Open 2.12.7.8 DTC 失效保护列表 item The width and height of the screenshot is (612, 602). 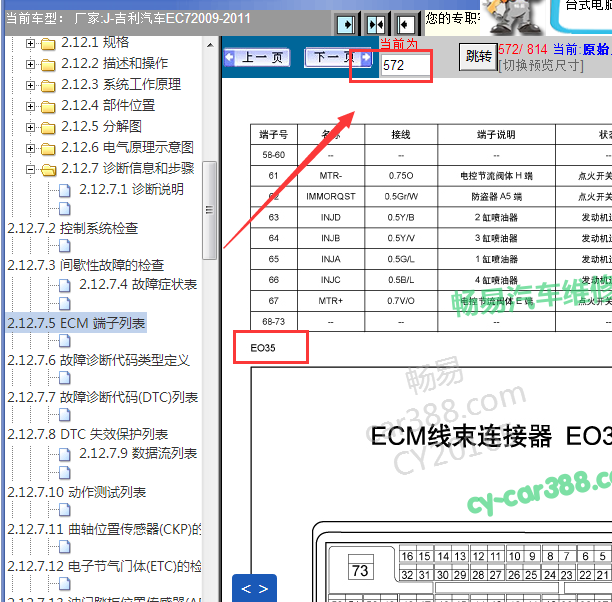click(88, 434)
